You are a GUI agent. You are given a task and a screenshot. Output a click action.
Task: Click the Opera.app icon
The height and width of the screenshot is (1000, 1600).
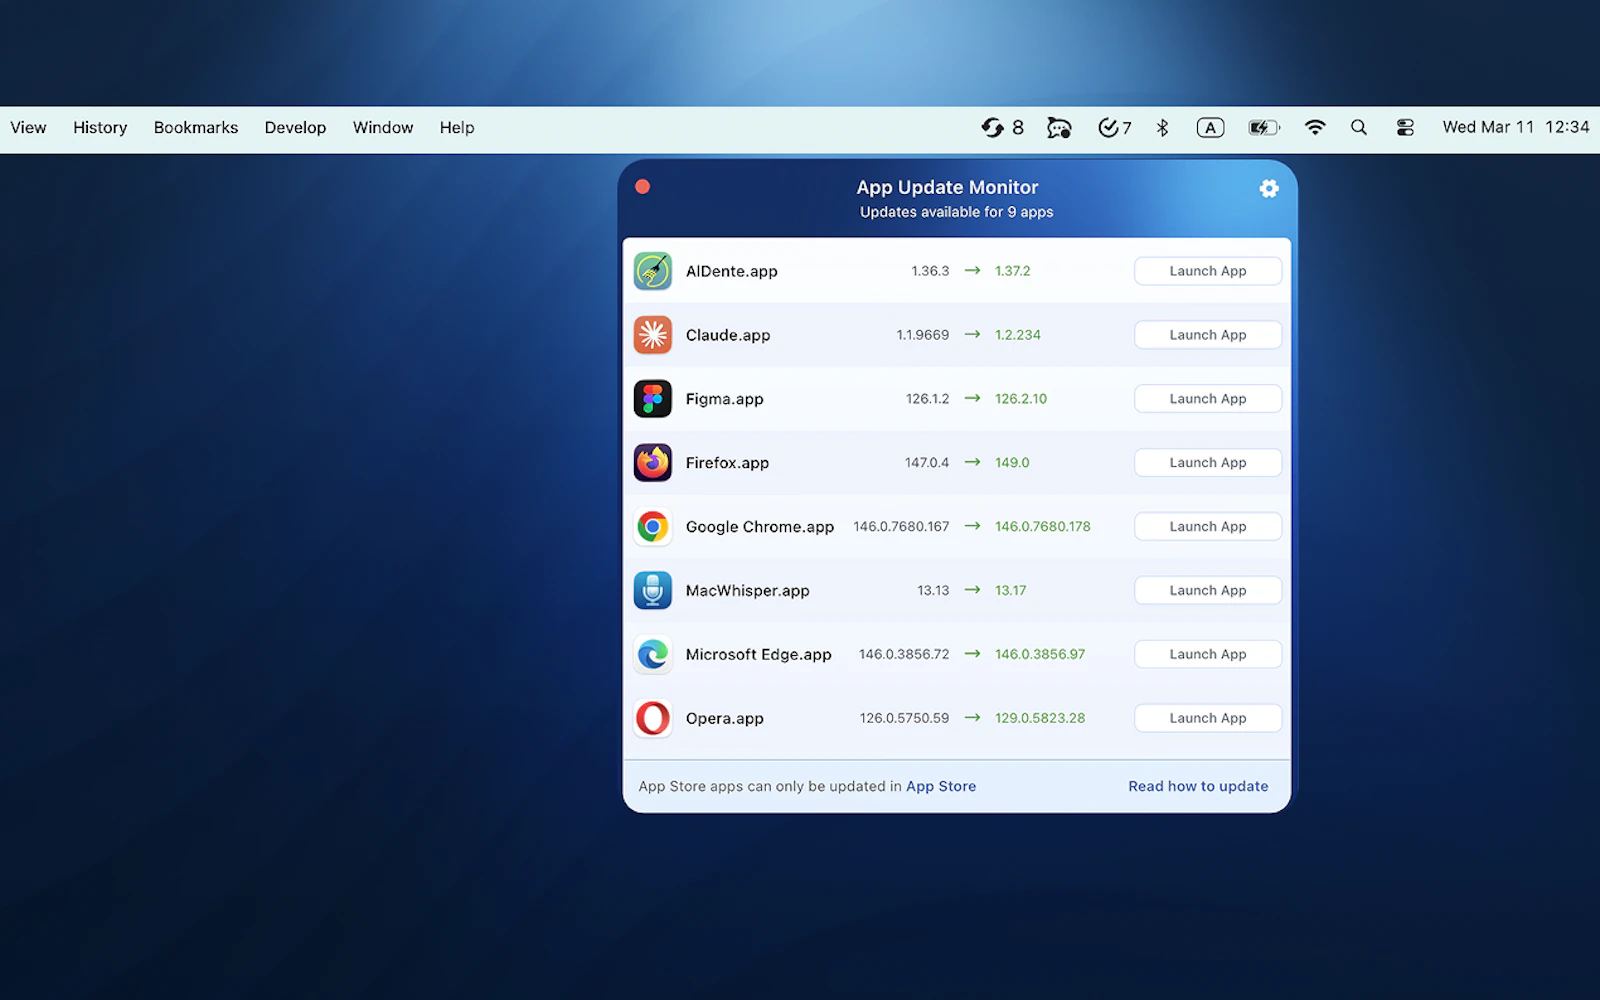tap(652, 718)
